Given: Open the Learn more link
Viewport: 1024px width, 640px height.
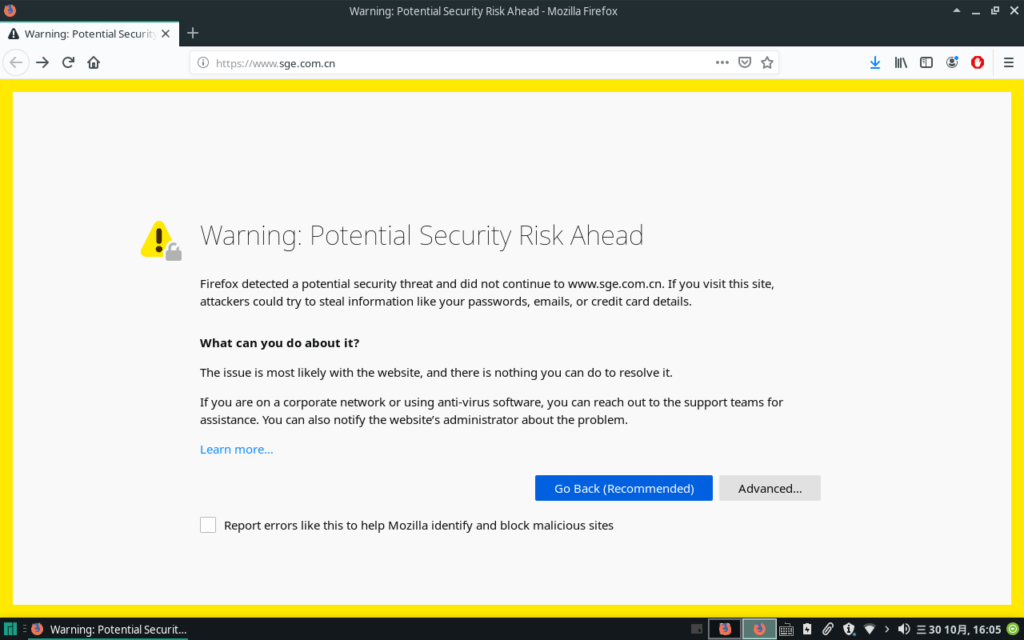Looking at the screenshot, I should coord(236,449).
